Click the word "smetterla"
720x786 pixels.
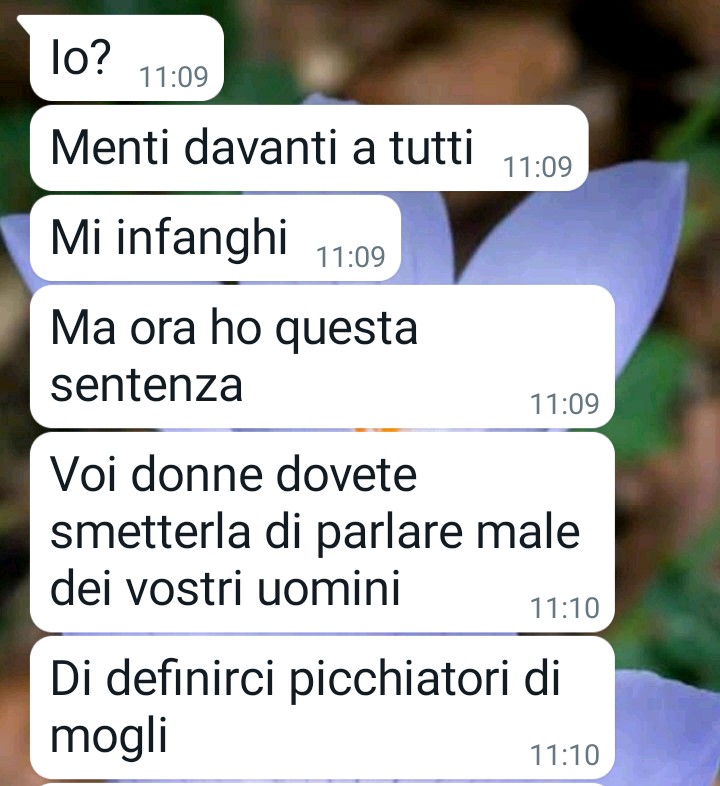[150, 531]
